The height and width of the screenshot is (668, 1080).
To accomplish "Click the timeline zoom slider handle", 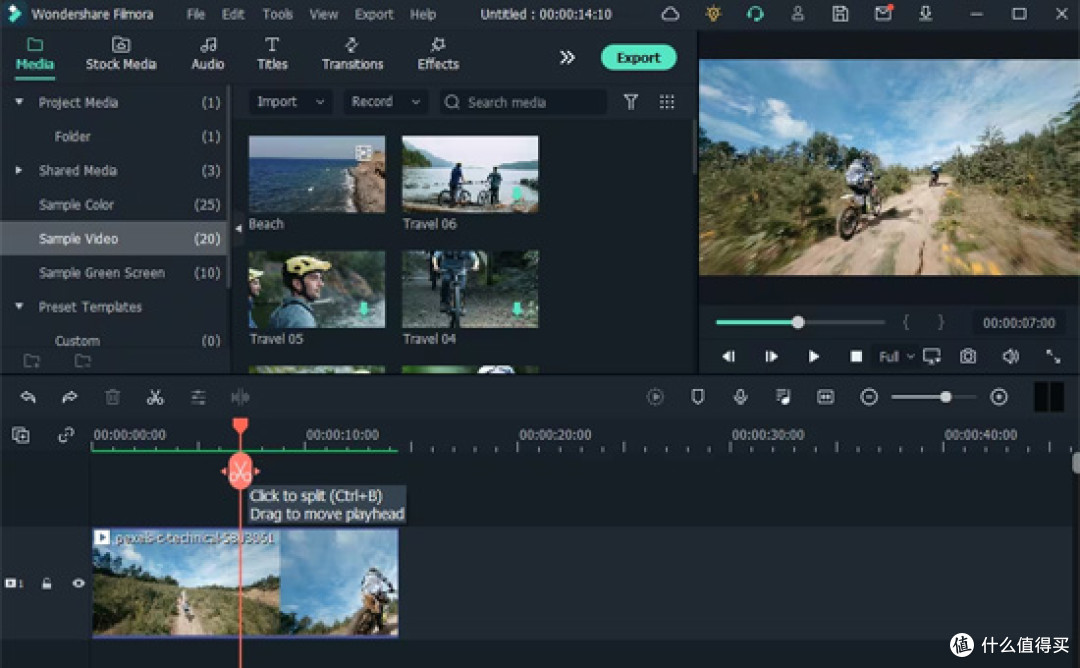I will [946, 397].
